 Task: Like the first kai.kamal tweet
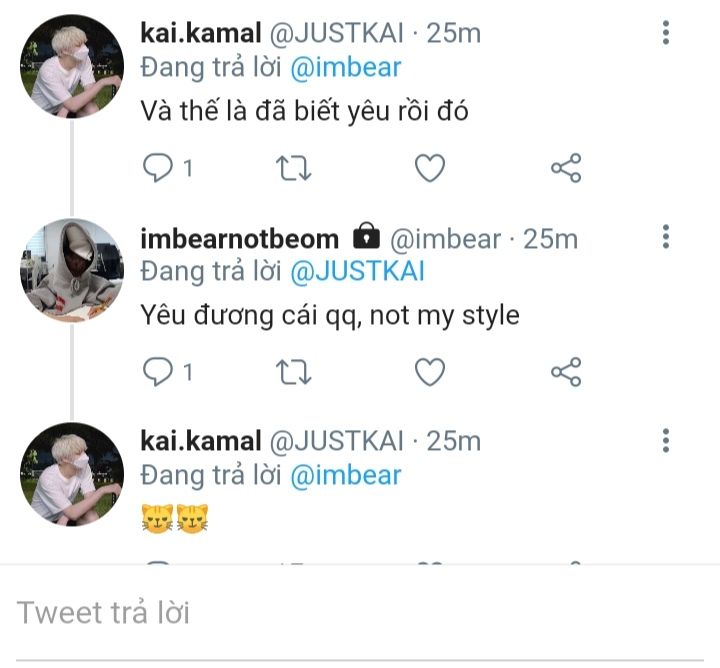(430, 169)
